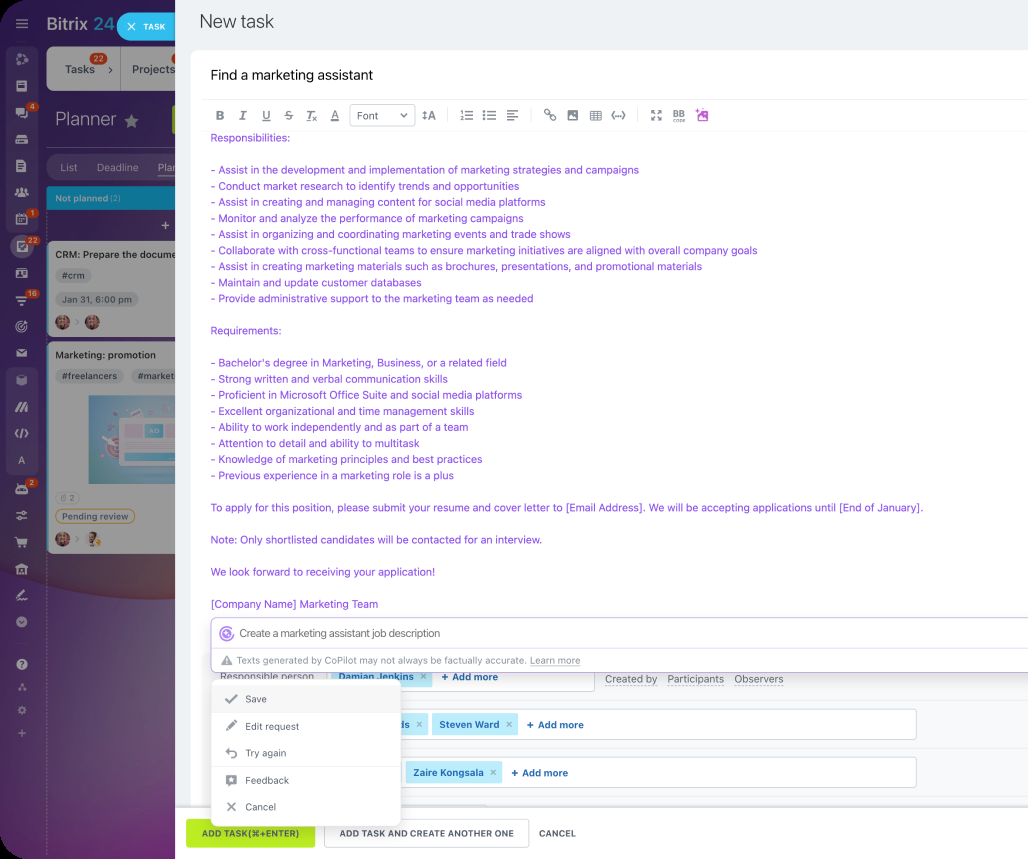Viewport: 1028px width, 859px height.
Task: Open the Font dropdown
Action: pyautogui.click(x=381, y=115)
